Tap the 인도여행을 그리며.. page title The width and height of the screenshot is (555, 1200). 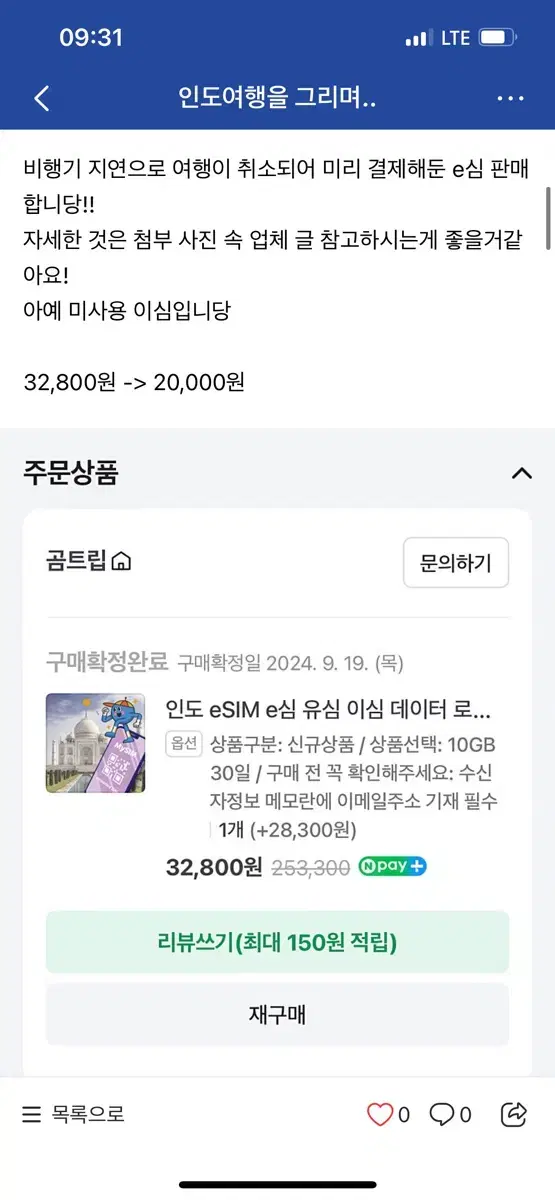pos(277,98)
